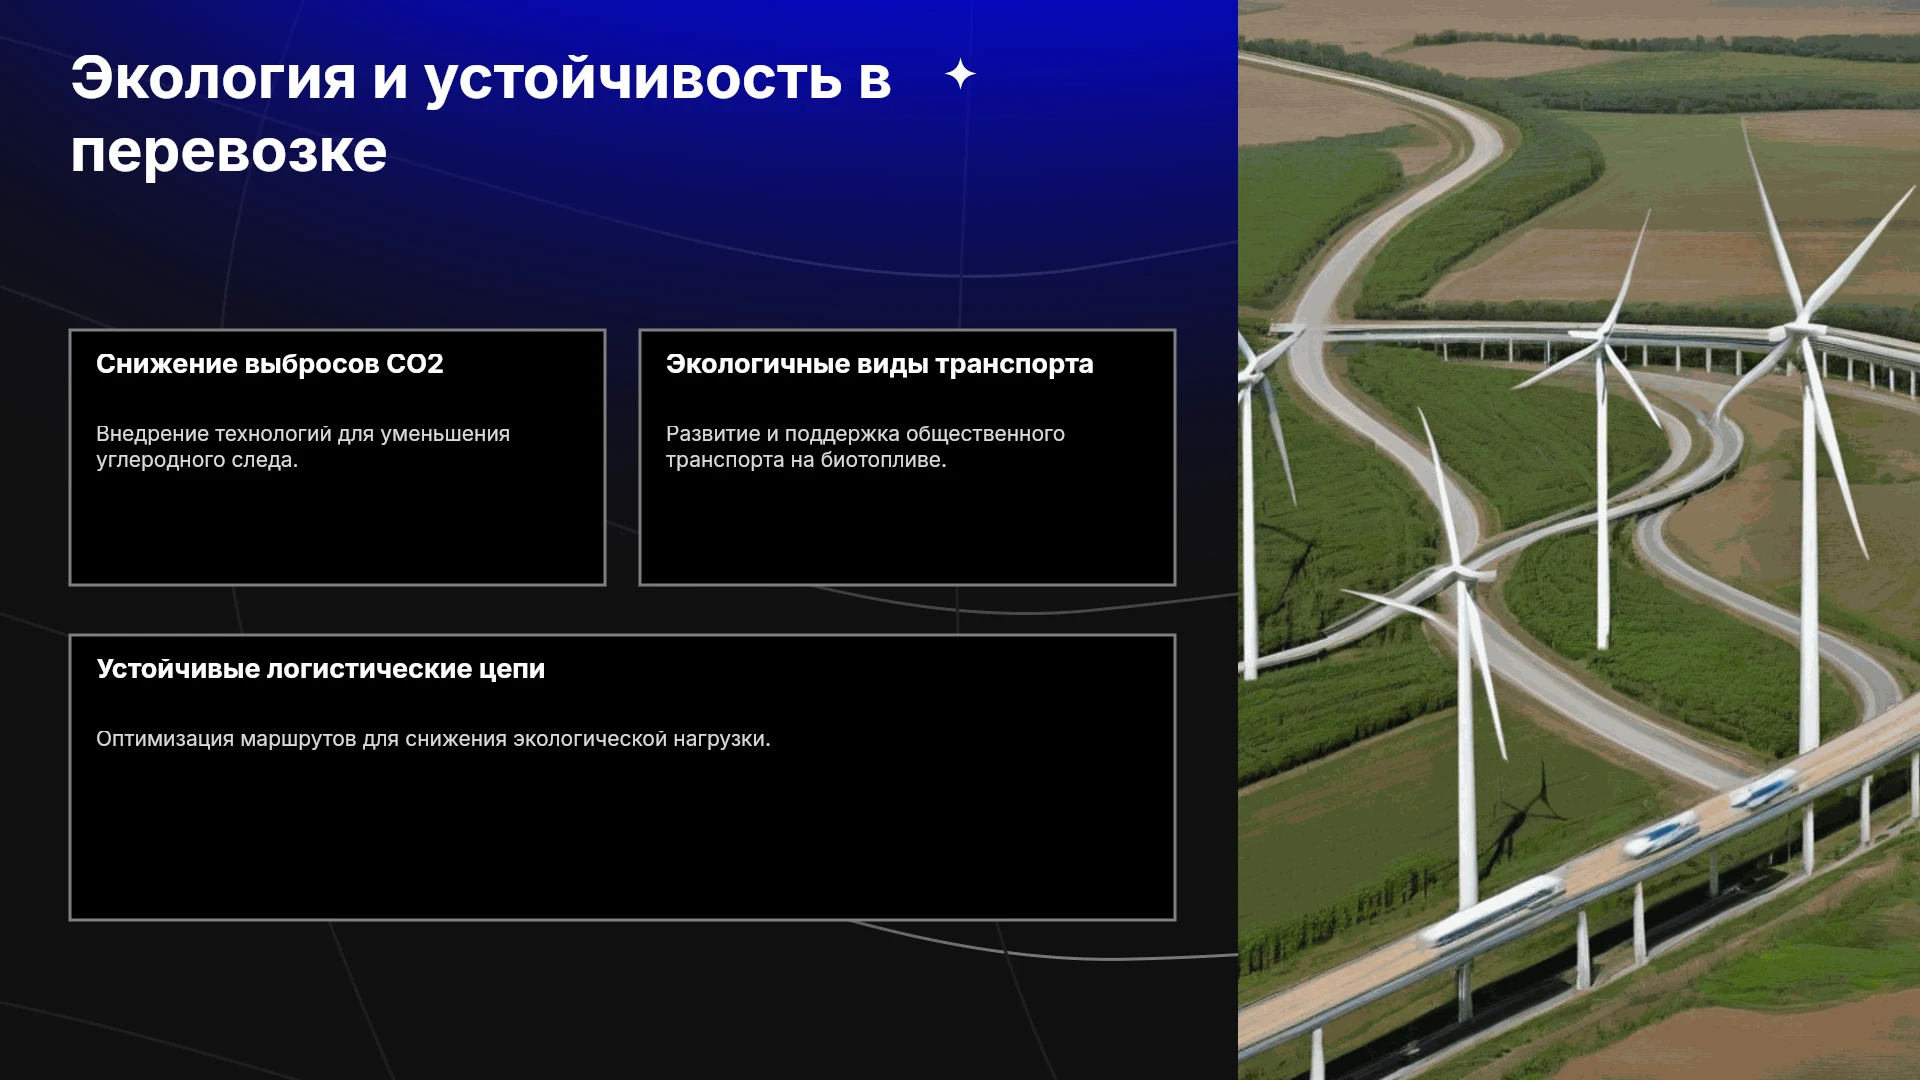Select the CO2 emissions card box
Image resolution: width=1920 pixels, height=1080 pixels.
point(337,457)
